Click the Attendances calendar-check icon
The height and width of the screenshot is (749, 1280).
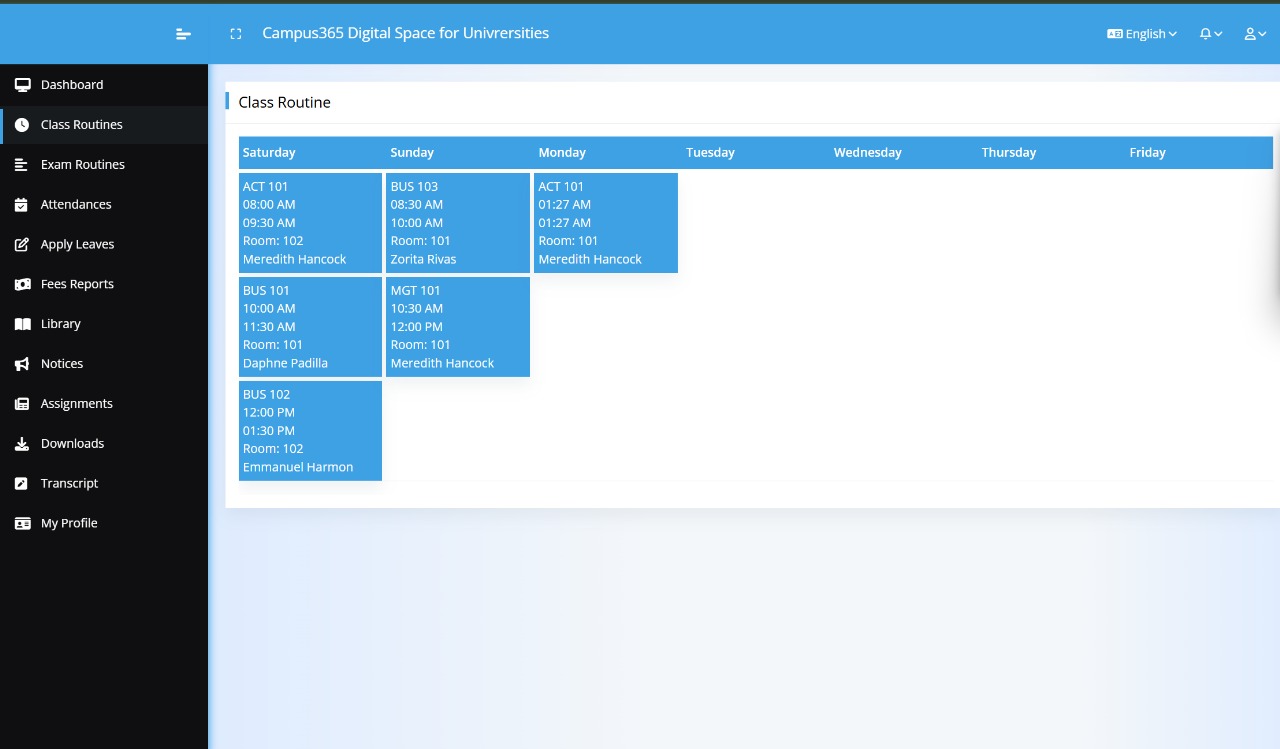(x=22, y=205)
